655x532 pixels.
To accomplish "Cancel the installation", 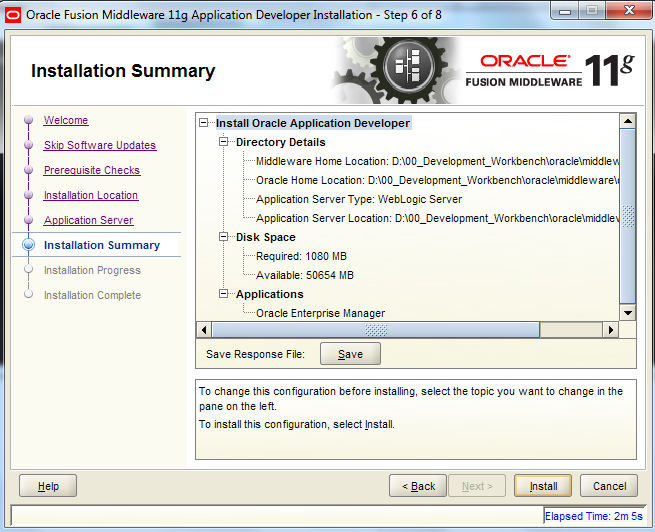I will click(x=609, y=486).
